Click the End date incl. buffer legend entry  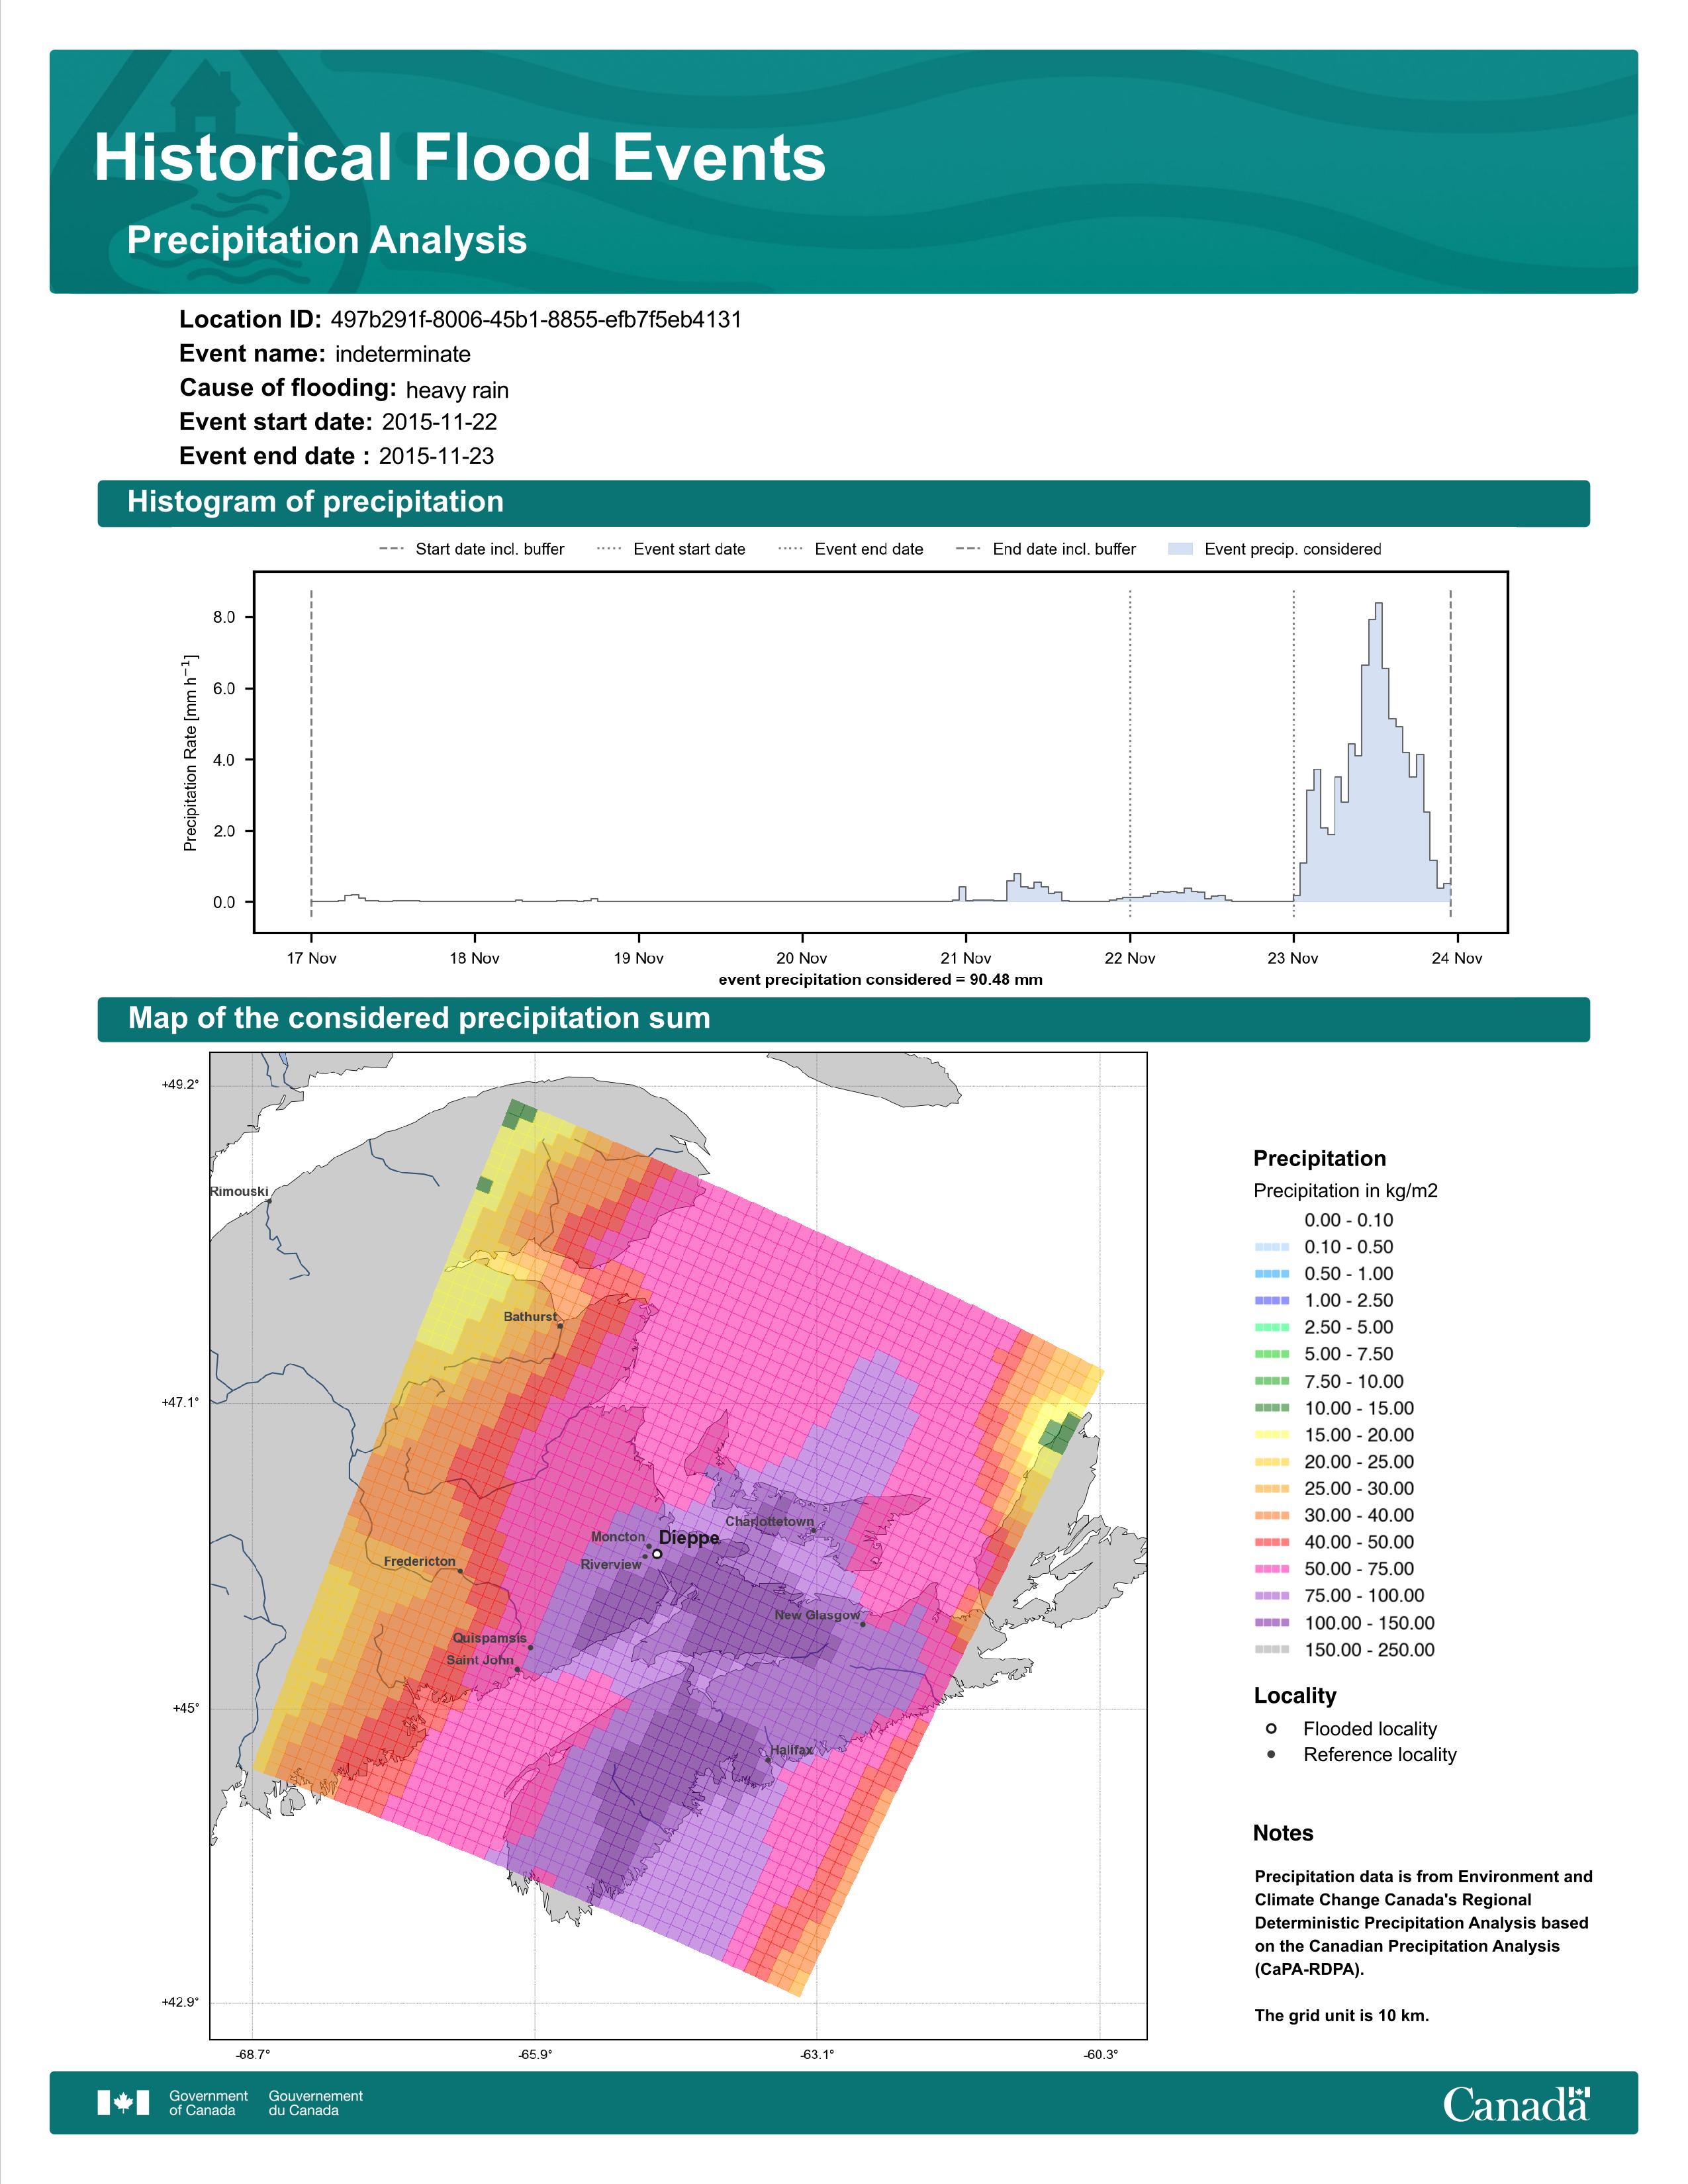click(x=1046, y=549)
